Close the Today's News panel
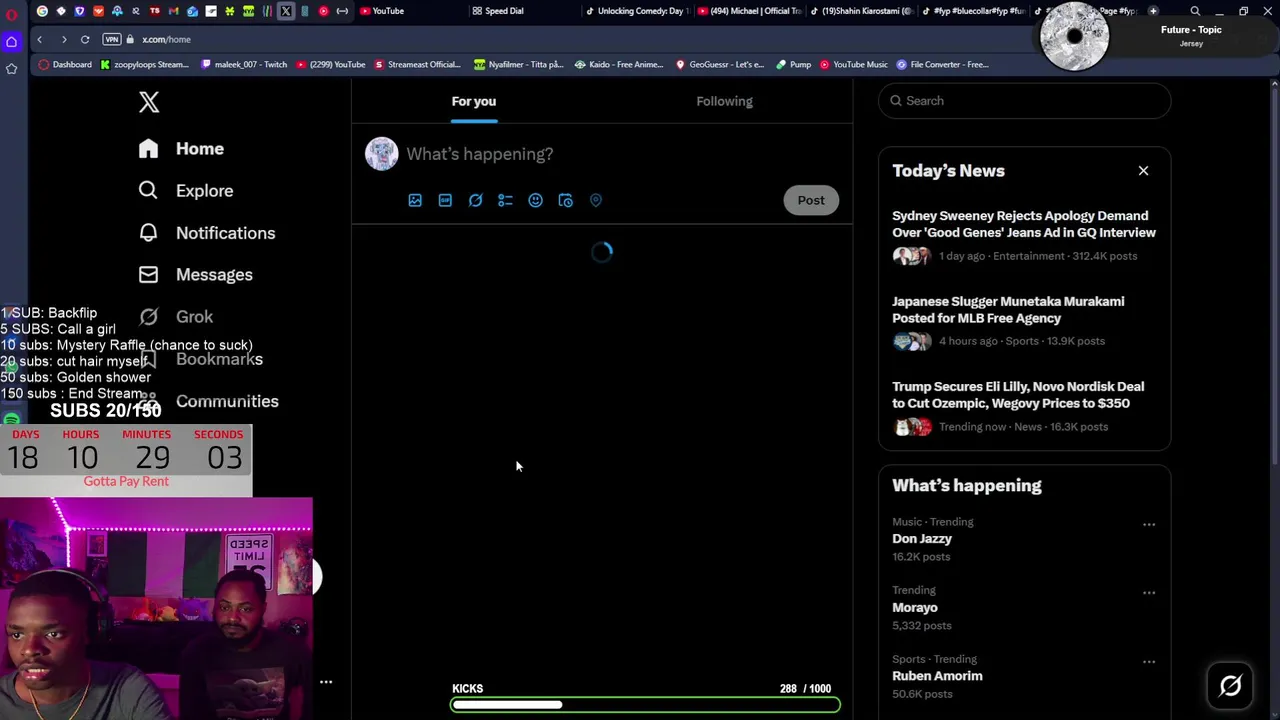 [x=1143, y=171]
